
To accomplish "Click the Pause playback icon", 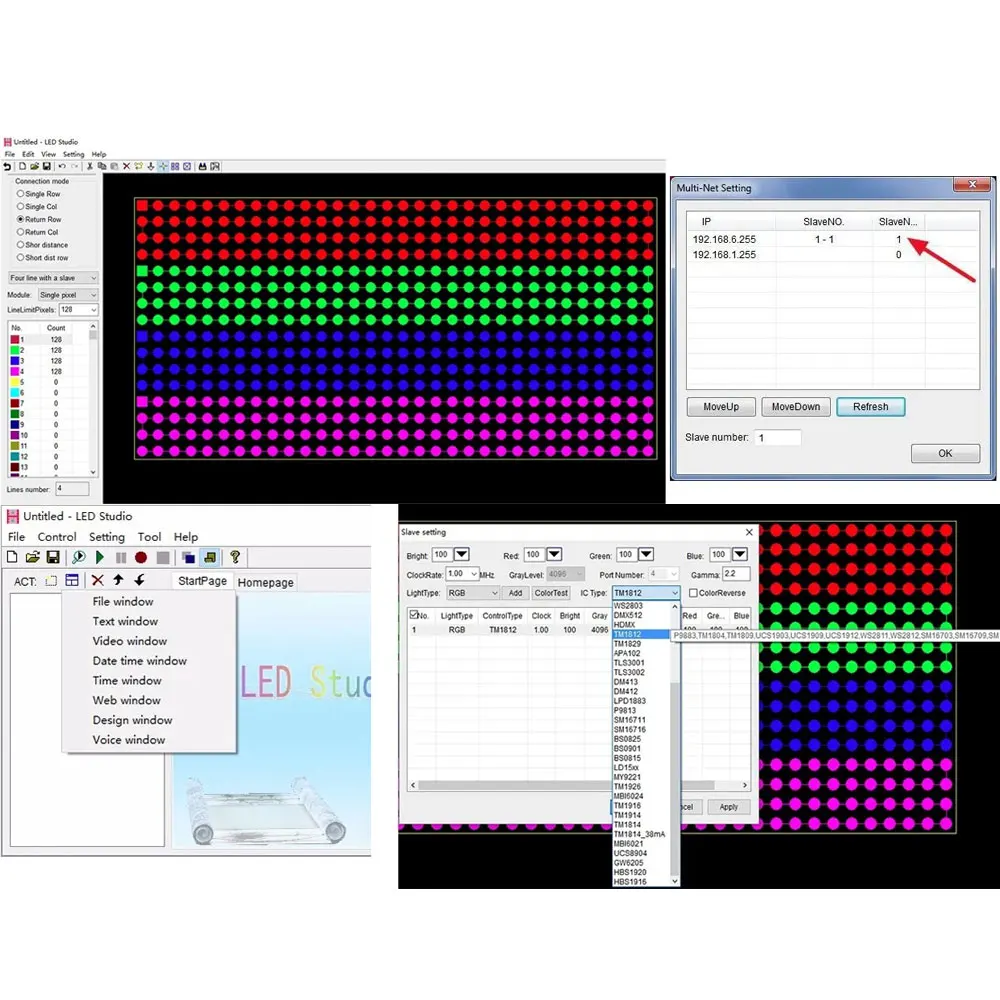I will coord(122,557).
